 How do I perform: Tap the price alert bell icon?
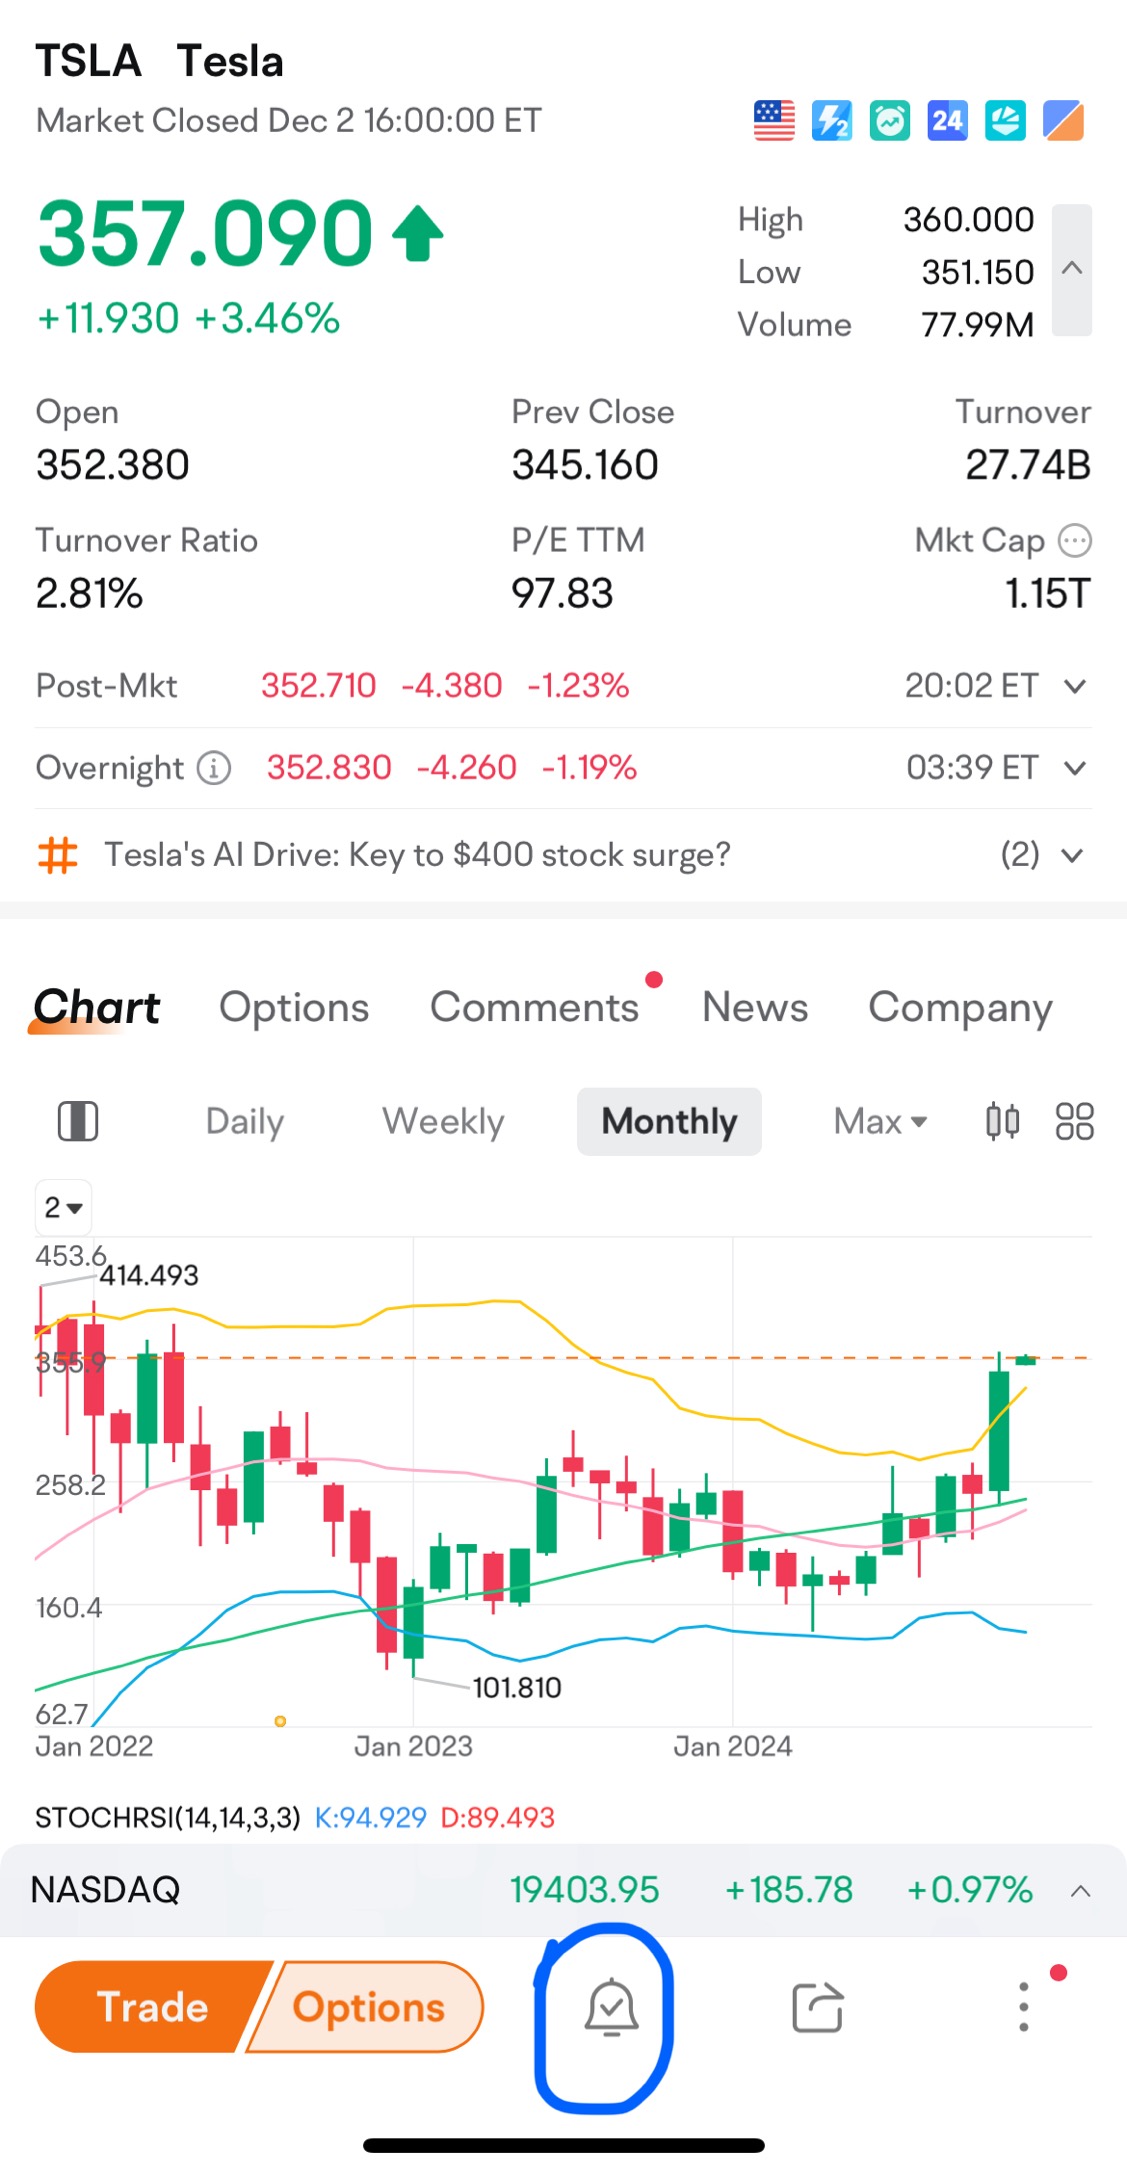(611, 2008)
